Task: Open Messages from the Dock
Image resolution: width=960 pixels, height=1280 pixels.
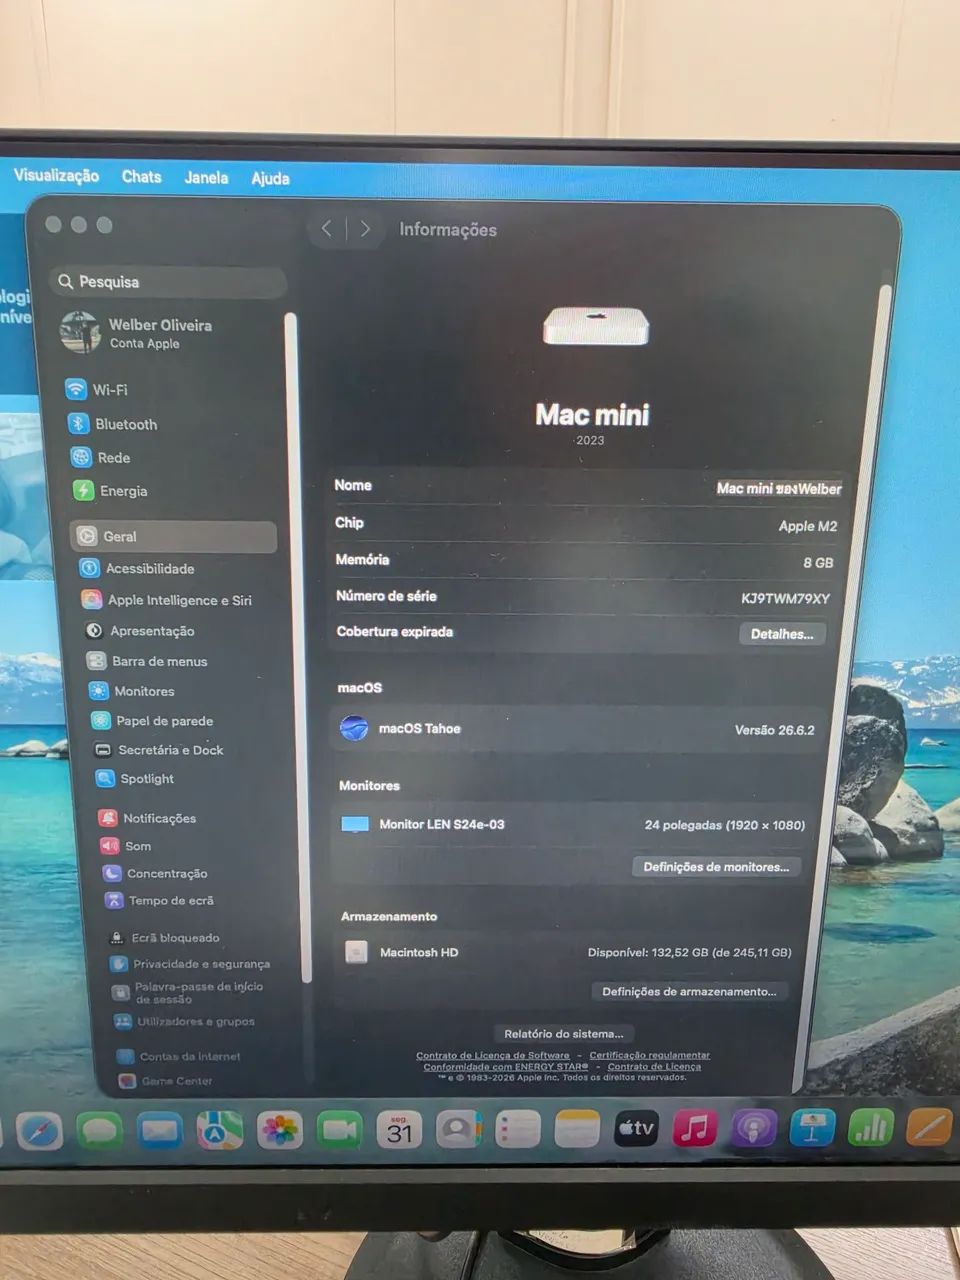Action: [x=100, y=1131]
